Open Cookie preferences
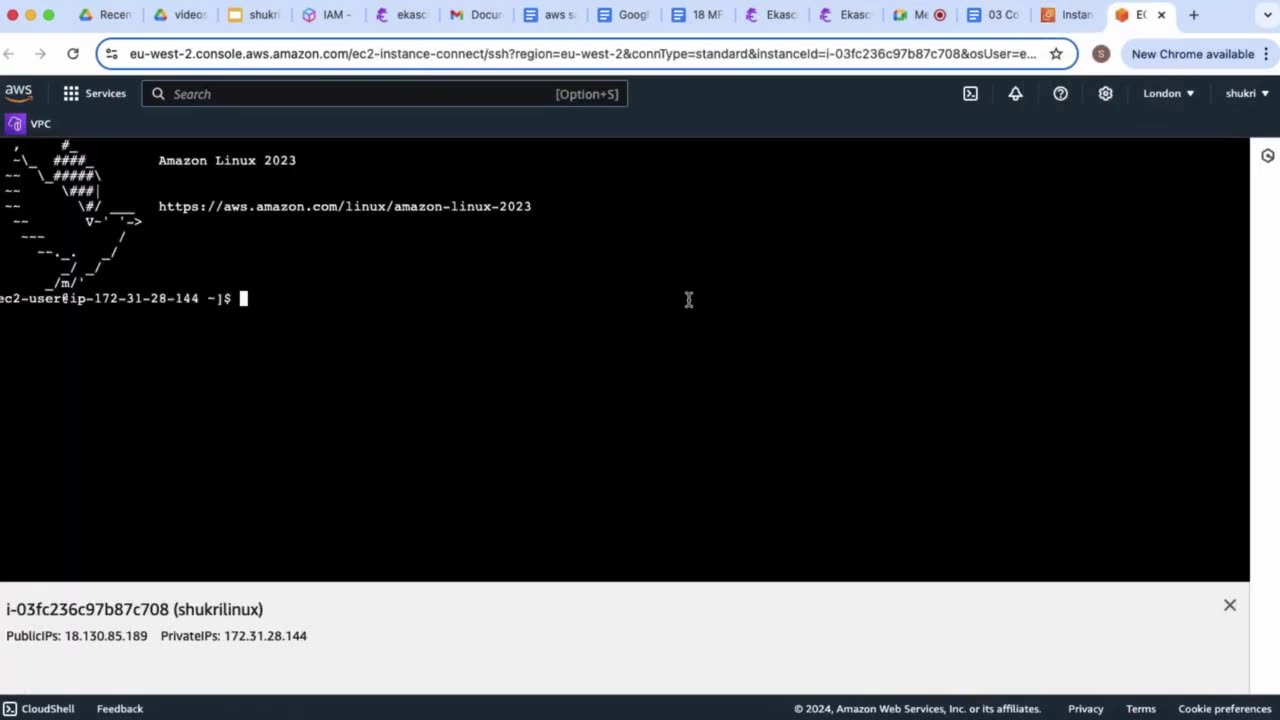Image resolution: width=1280 pixels, height=720 pixels. click(x=1224, y=708)
